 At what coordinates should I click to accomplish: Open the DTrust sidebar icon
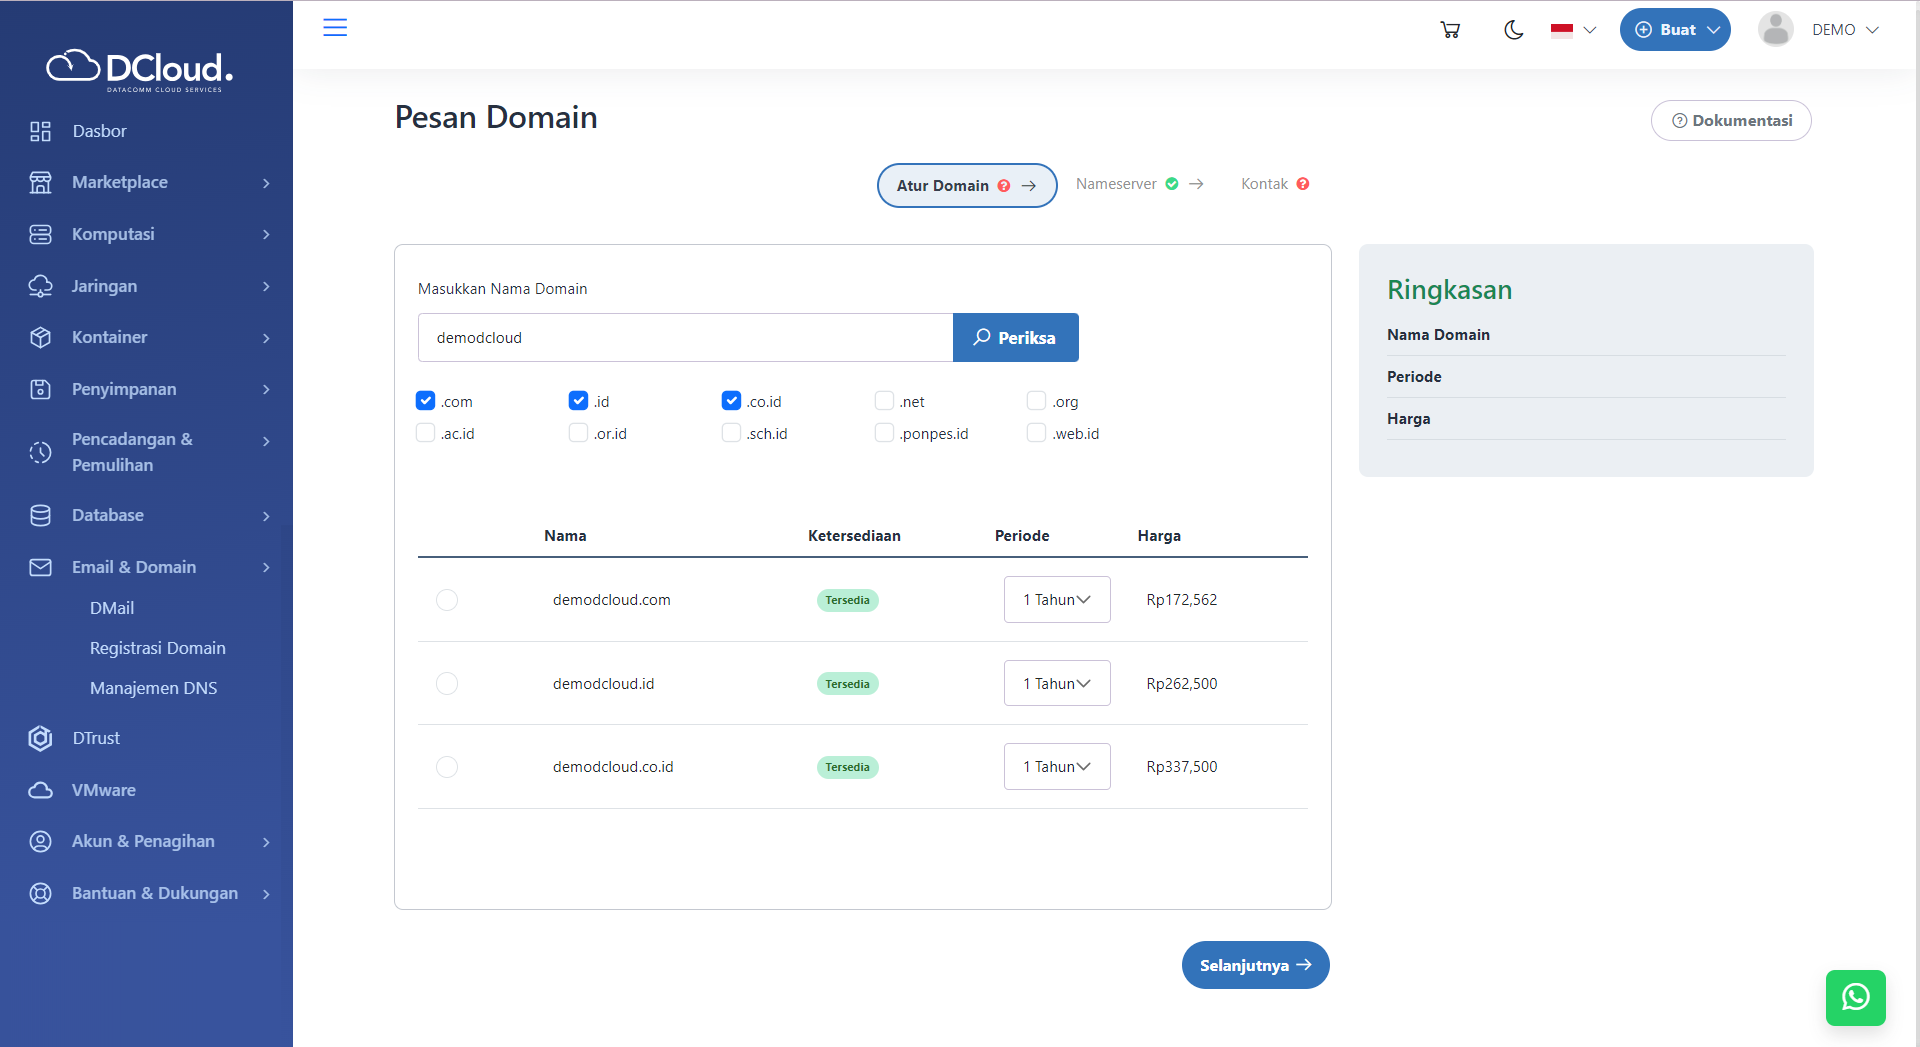[40, 738]
